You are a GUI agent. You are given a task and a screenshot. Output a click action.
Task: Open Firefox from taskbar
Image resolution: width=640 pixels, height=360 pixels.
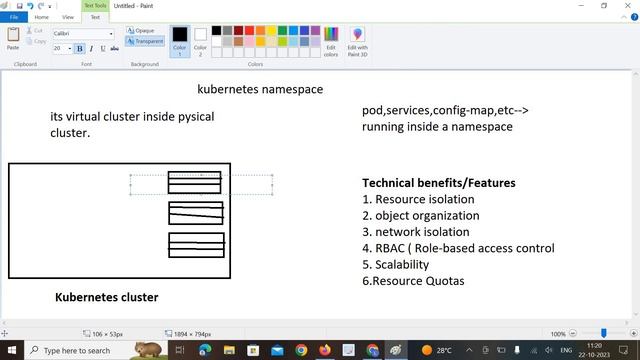tap(325, 350)
